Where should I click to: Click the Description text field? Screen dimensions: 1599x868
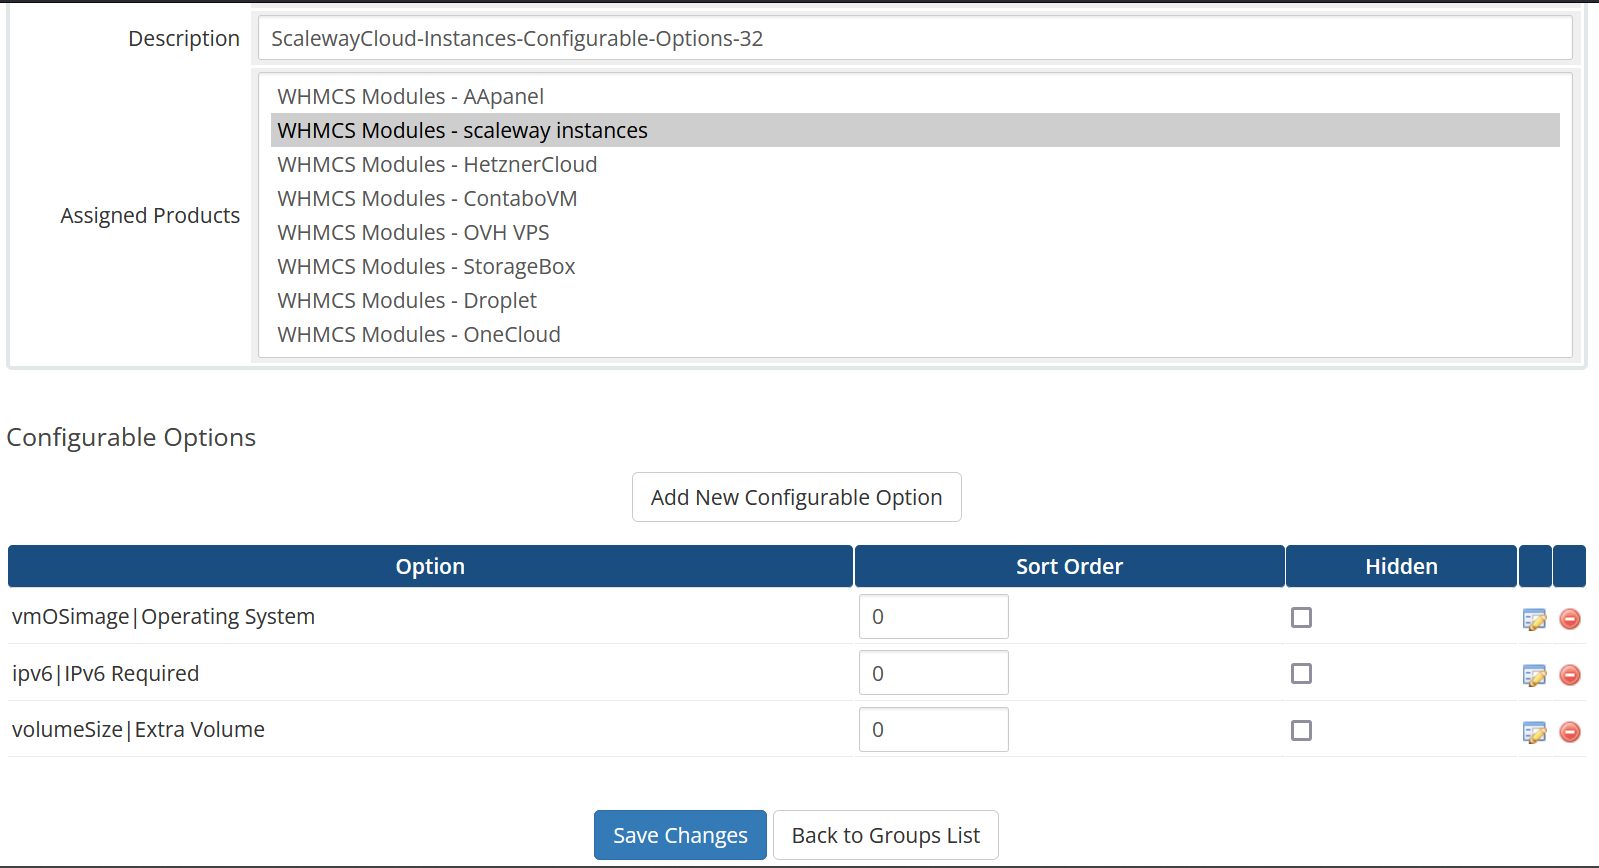(x=915, y=38)
